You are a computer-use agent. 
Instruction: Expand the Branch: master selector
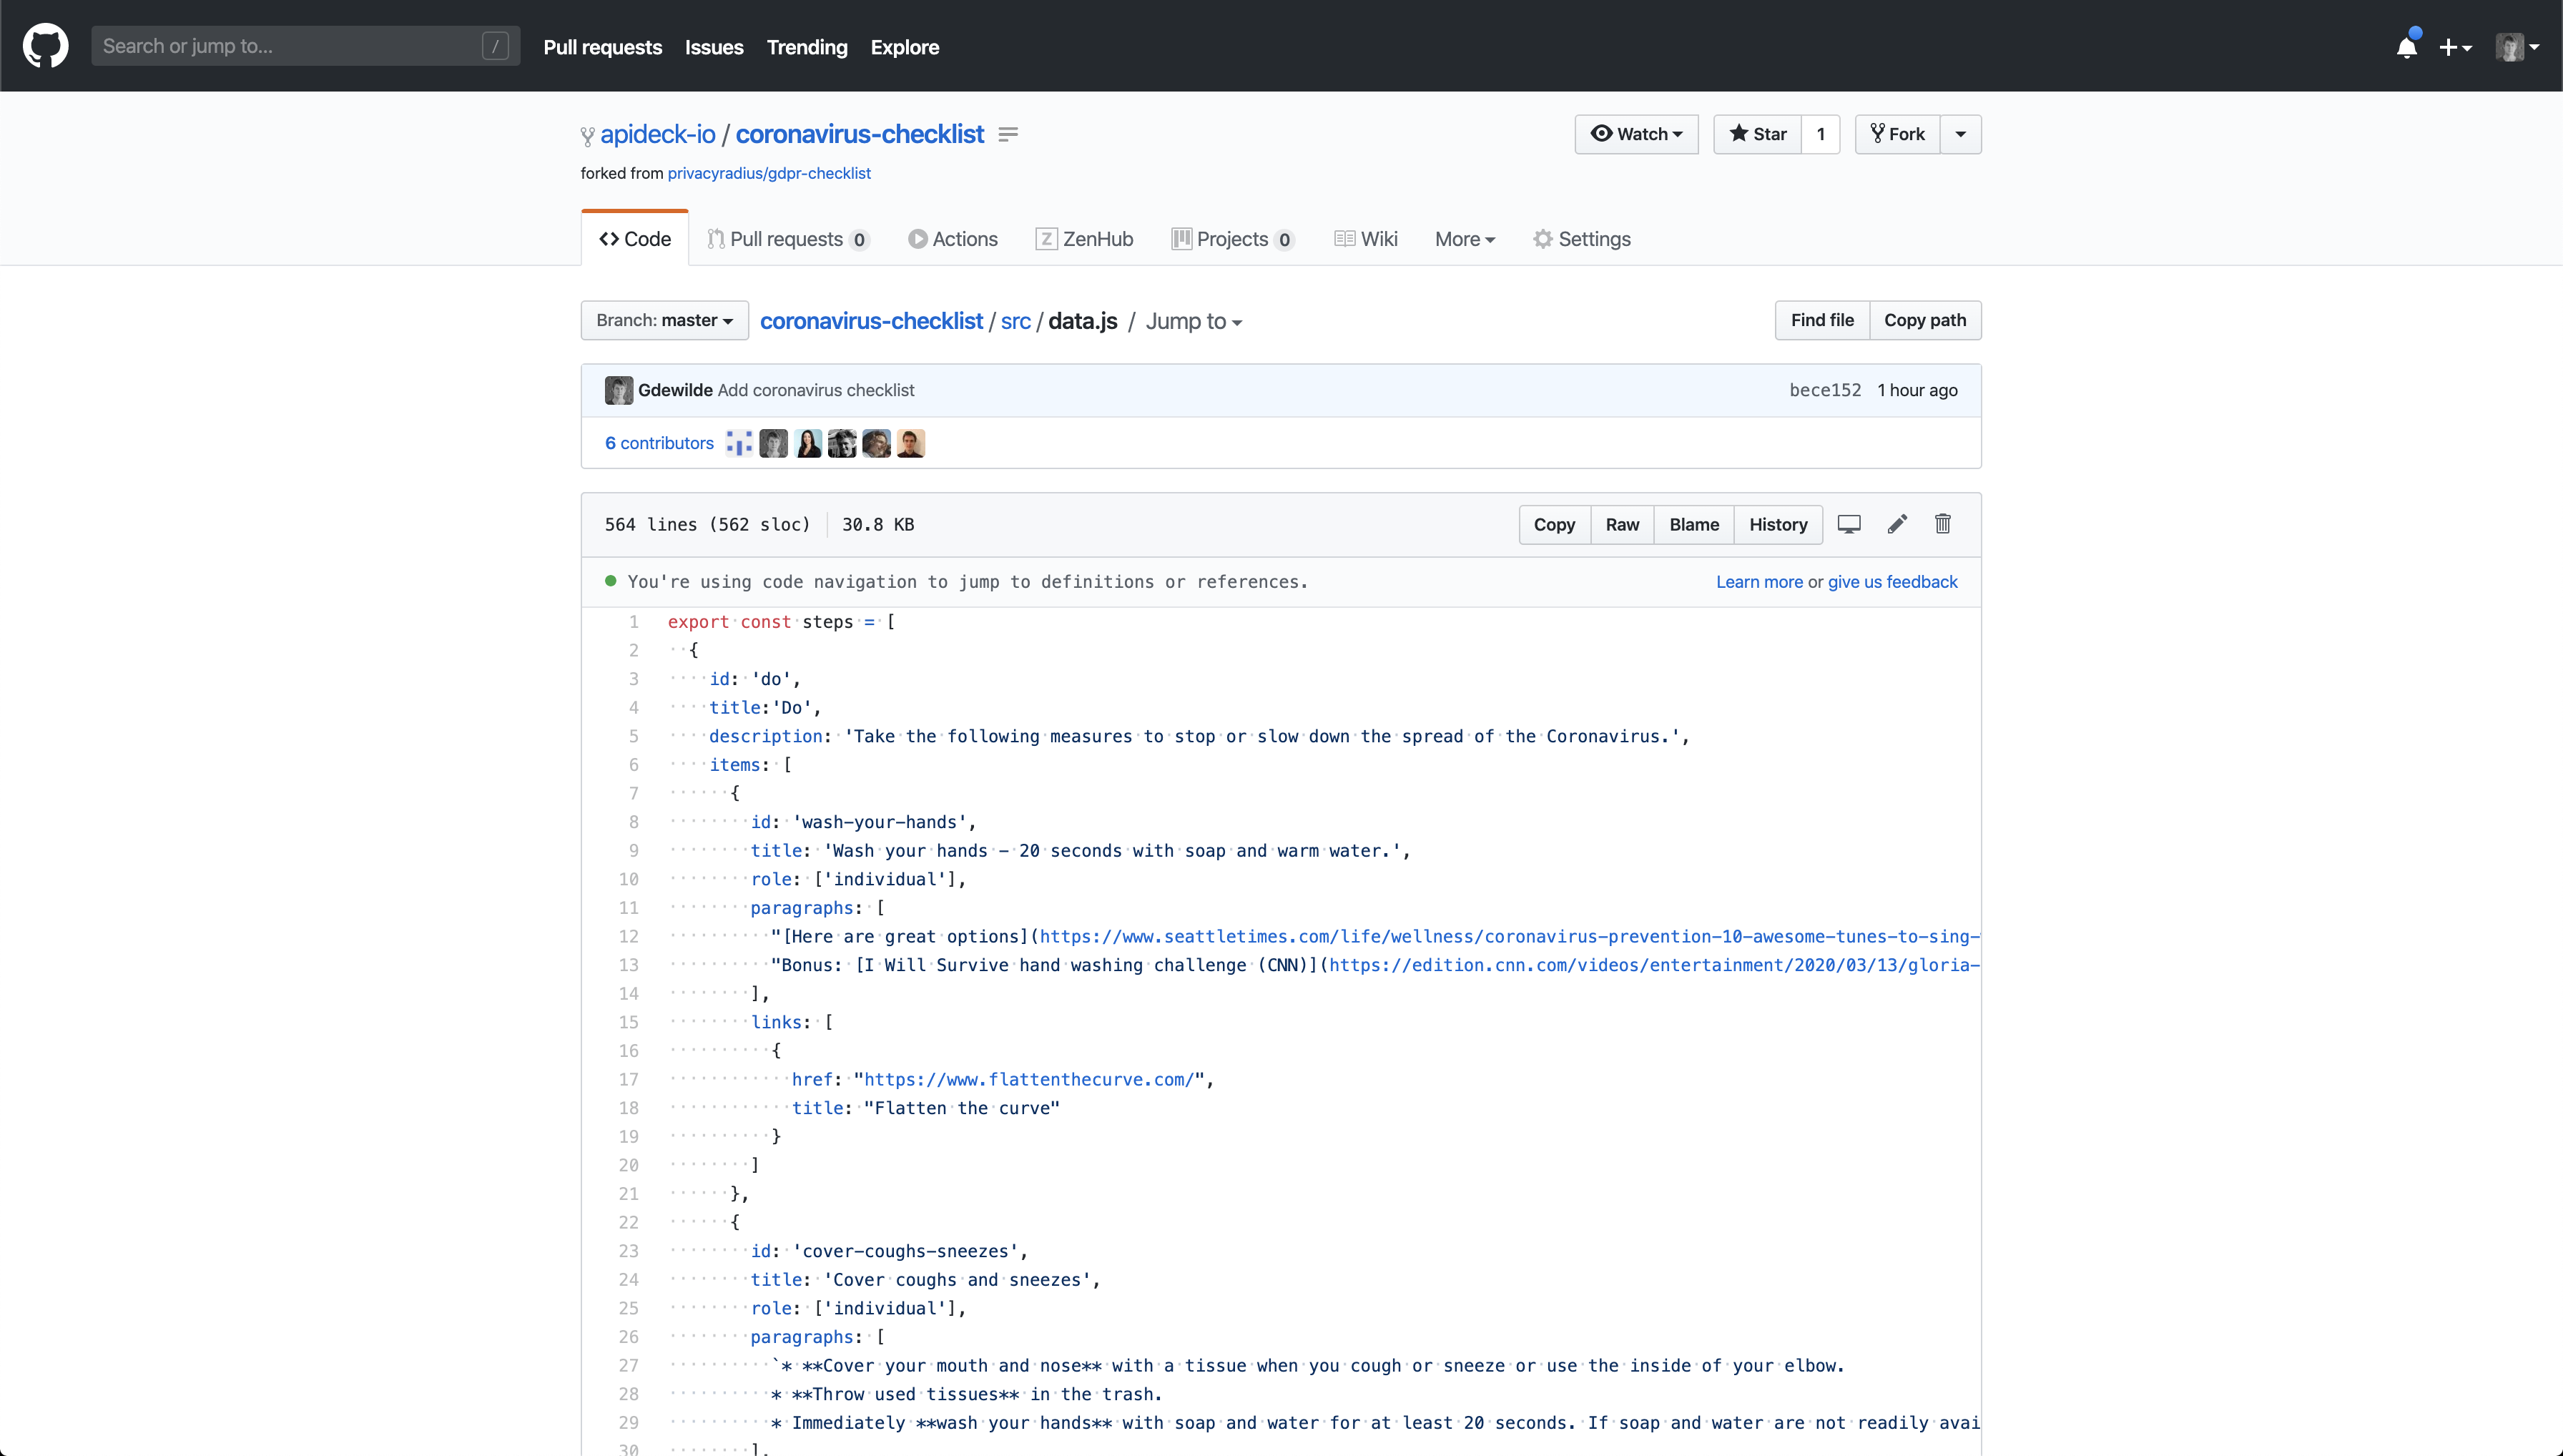[x=664, y=320]
